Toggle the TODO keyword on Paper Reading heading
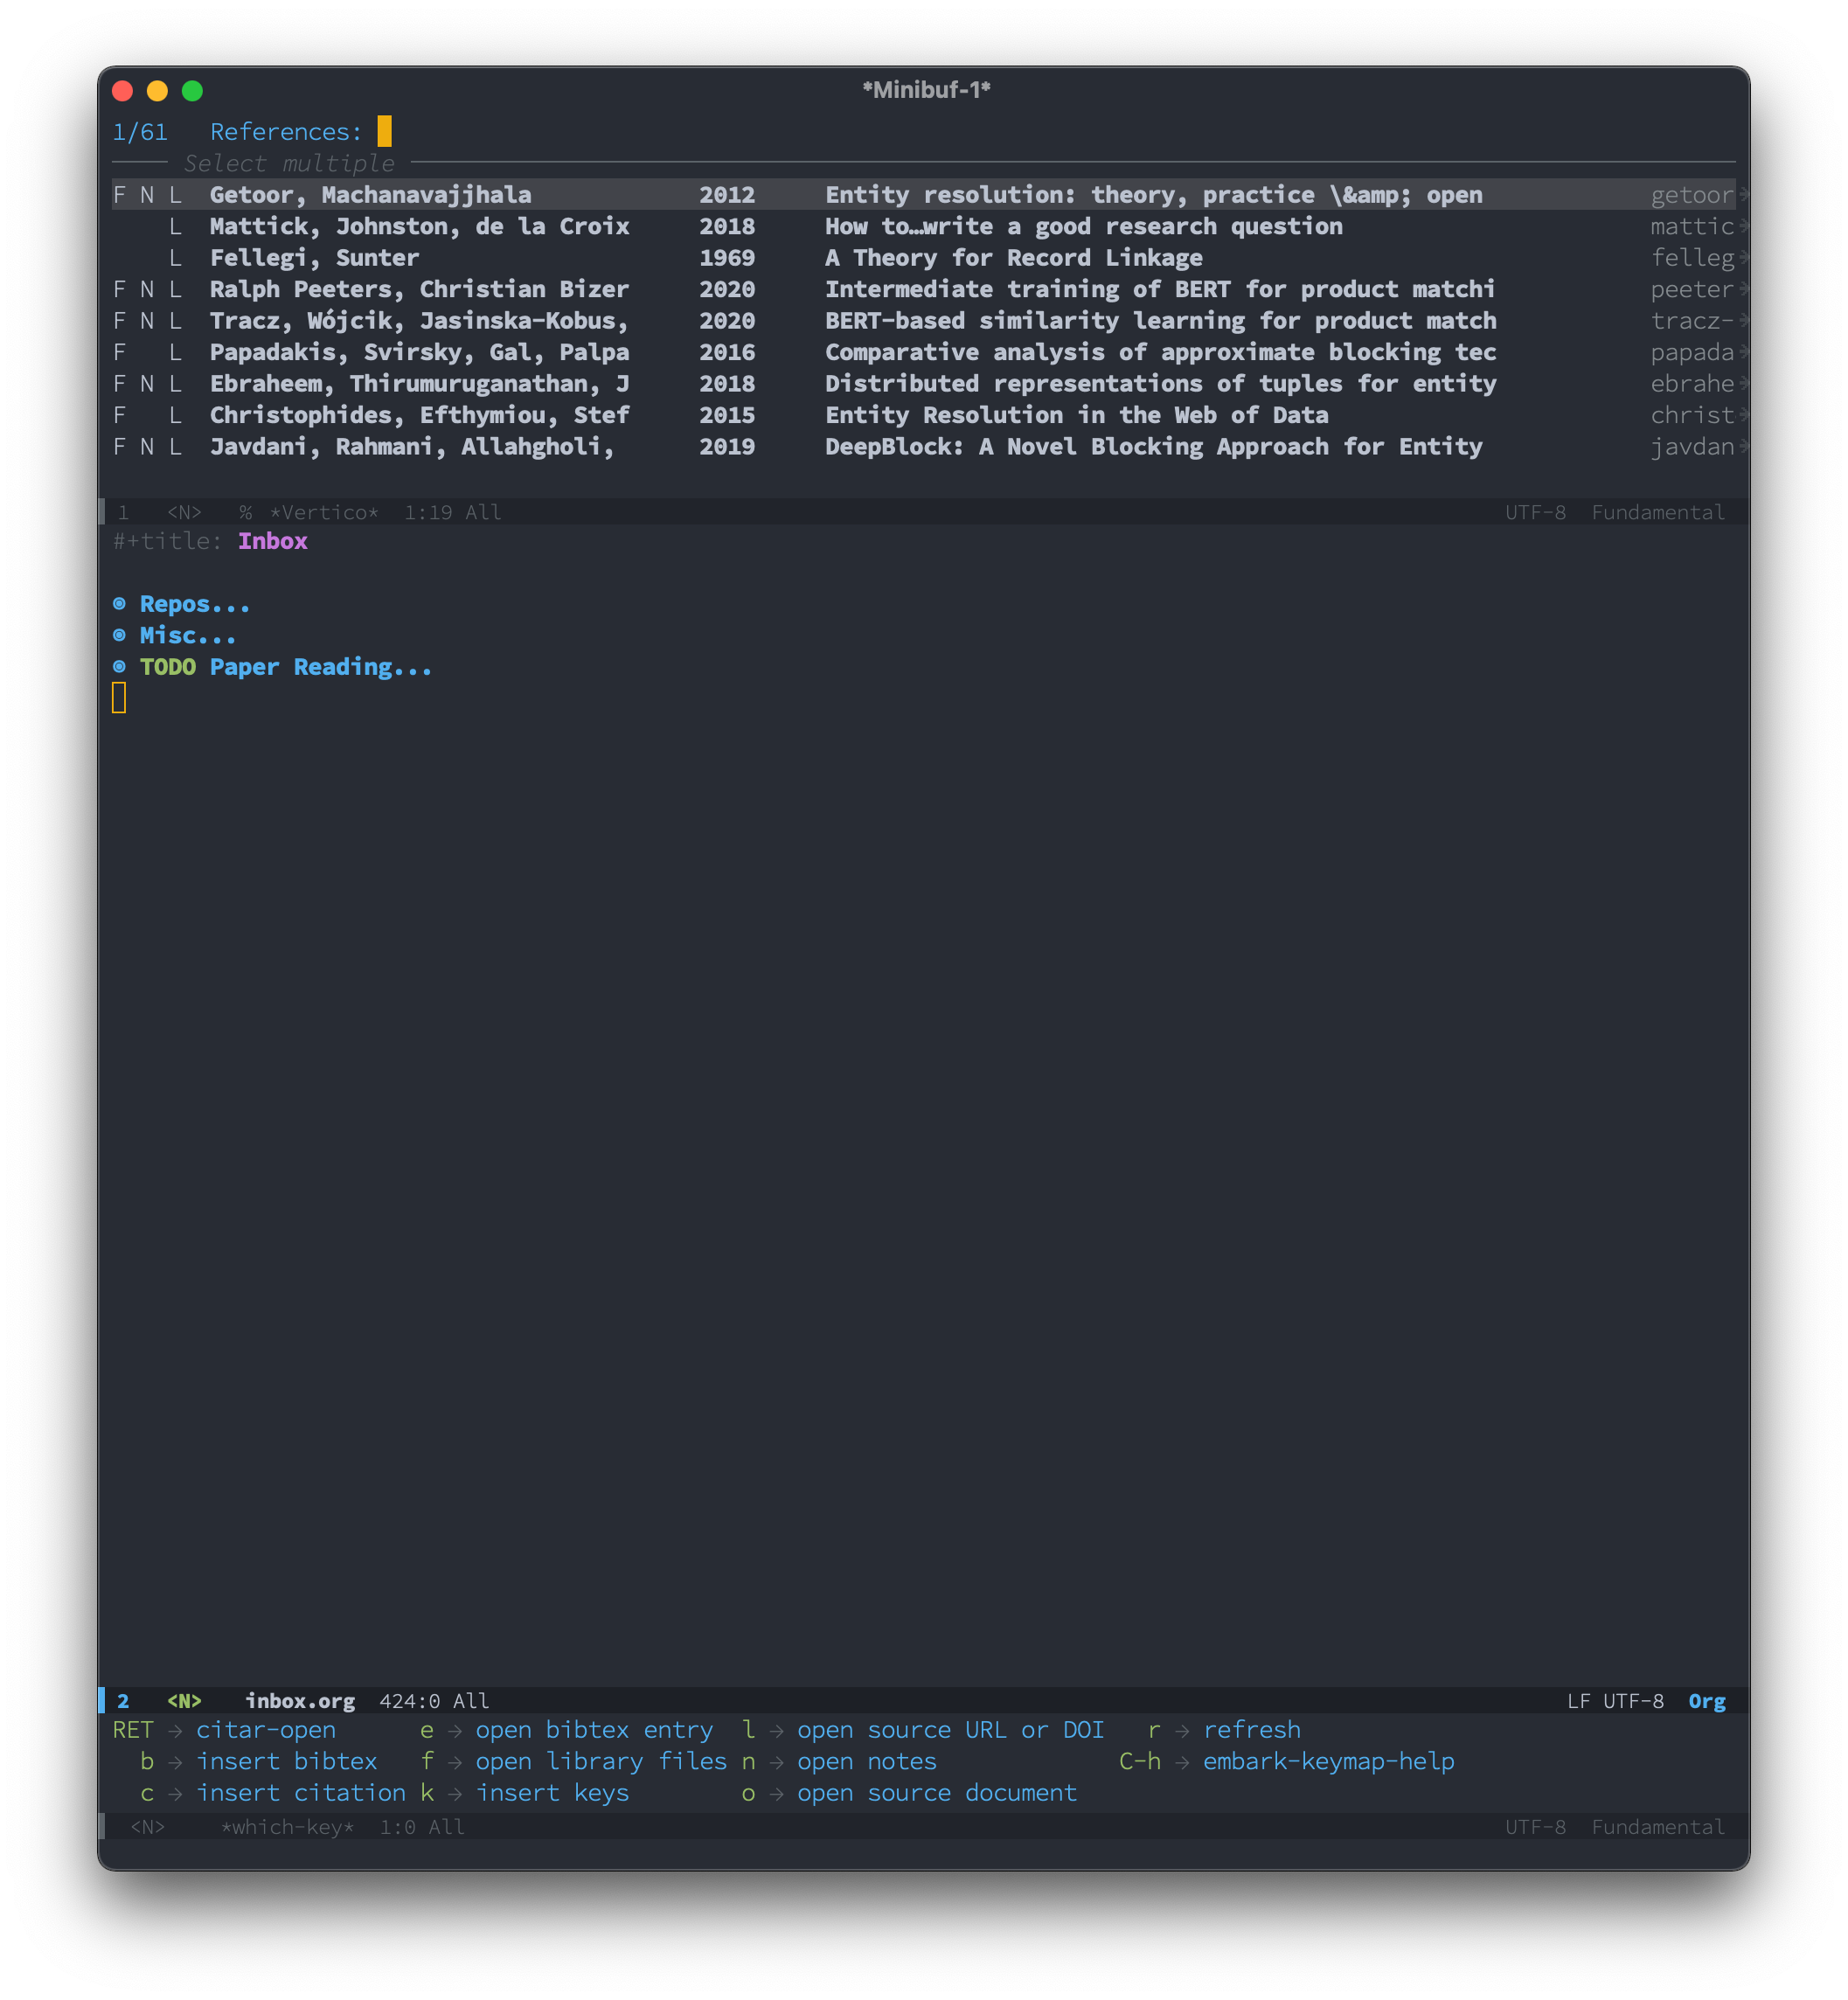Image resolution: width=1848 pixels, height=2000 pixels. (168, 666)
